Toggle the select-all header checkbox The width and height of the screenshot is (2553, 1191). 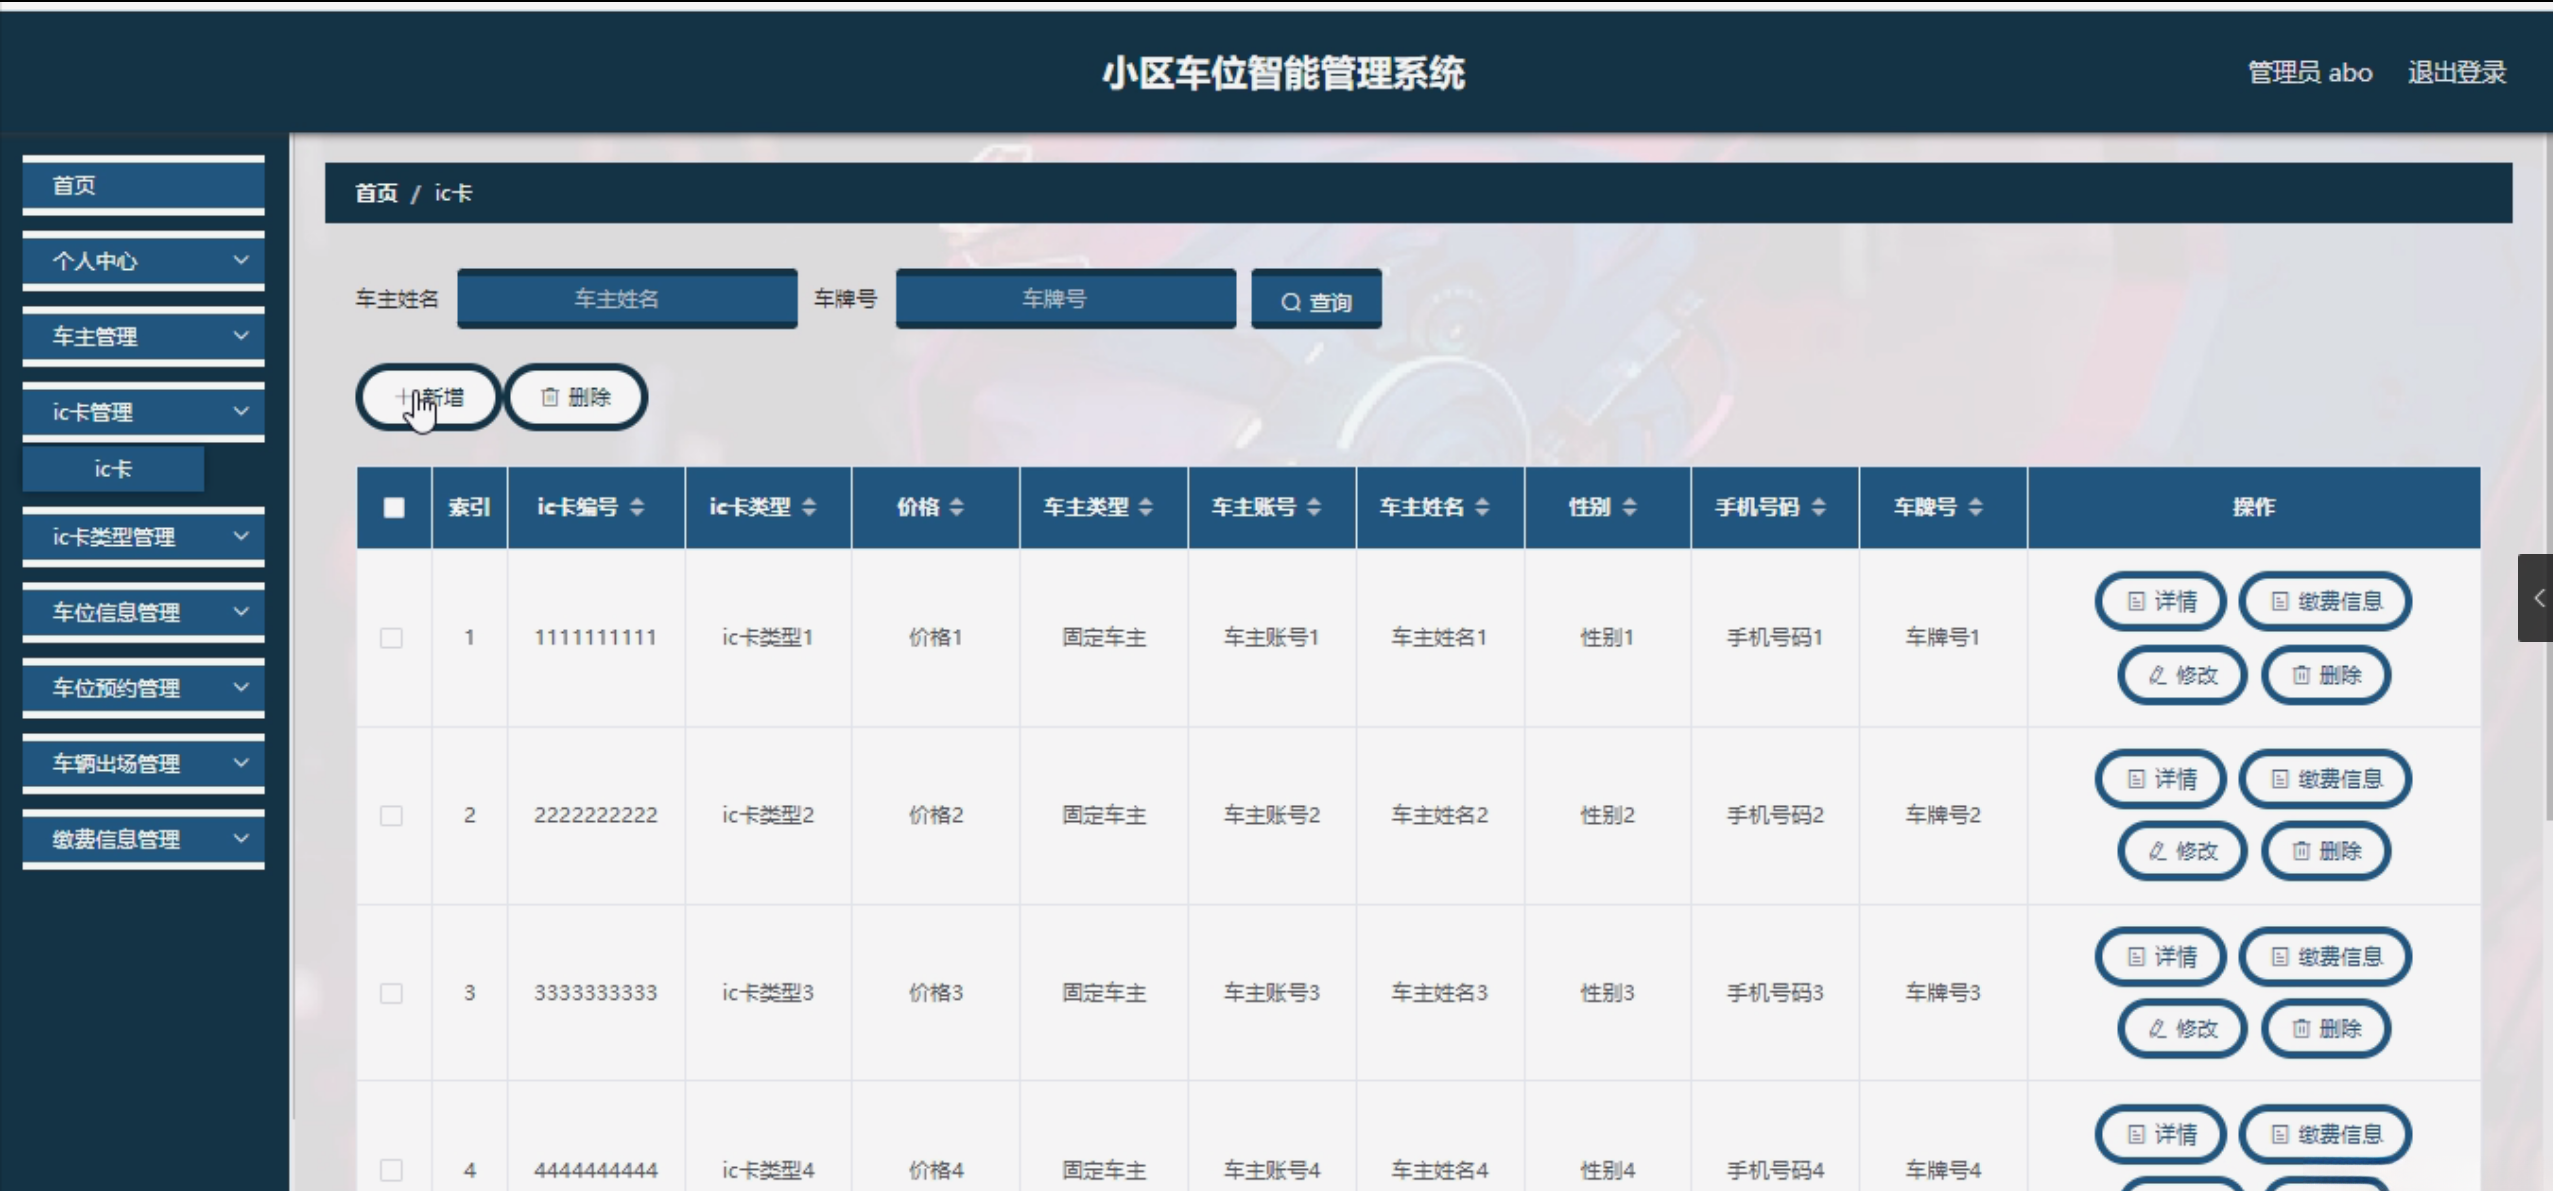click(x=394, y=507)
